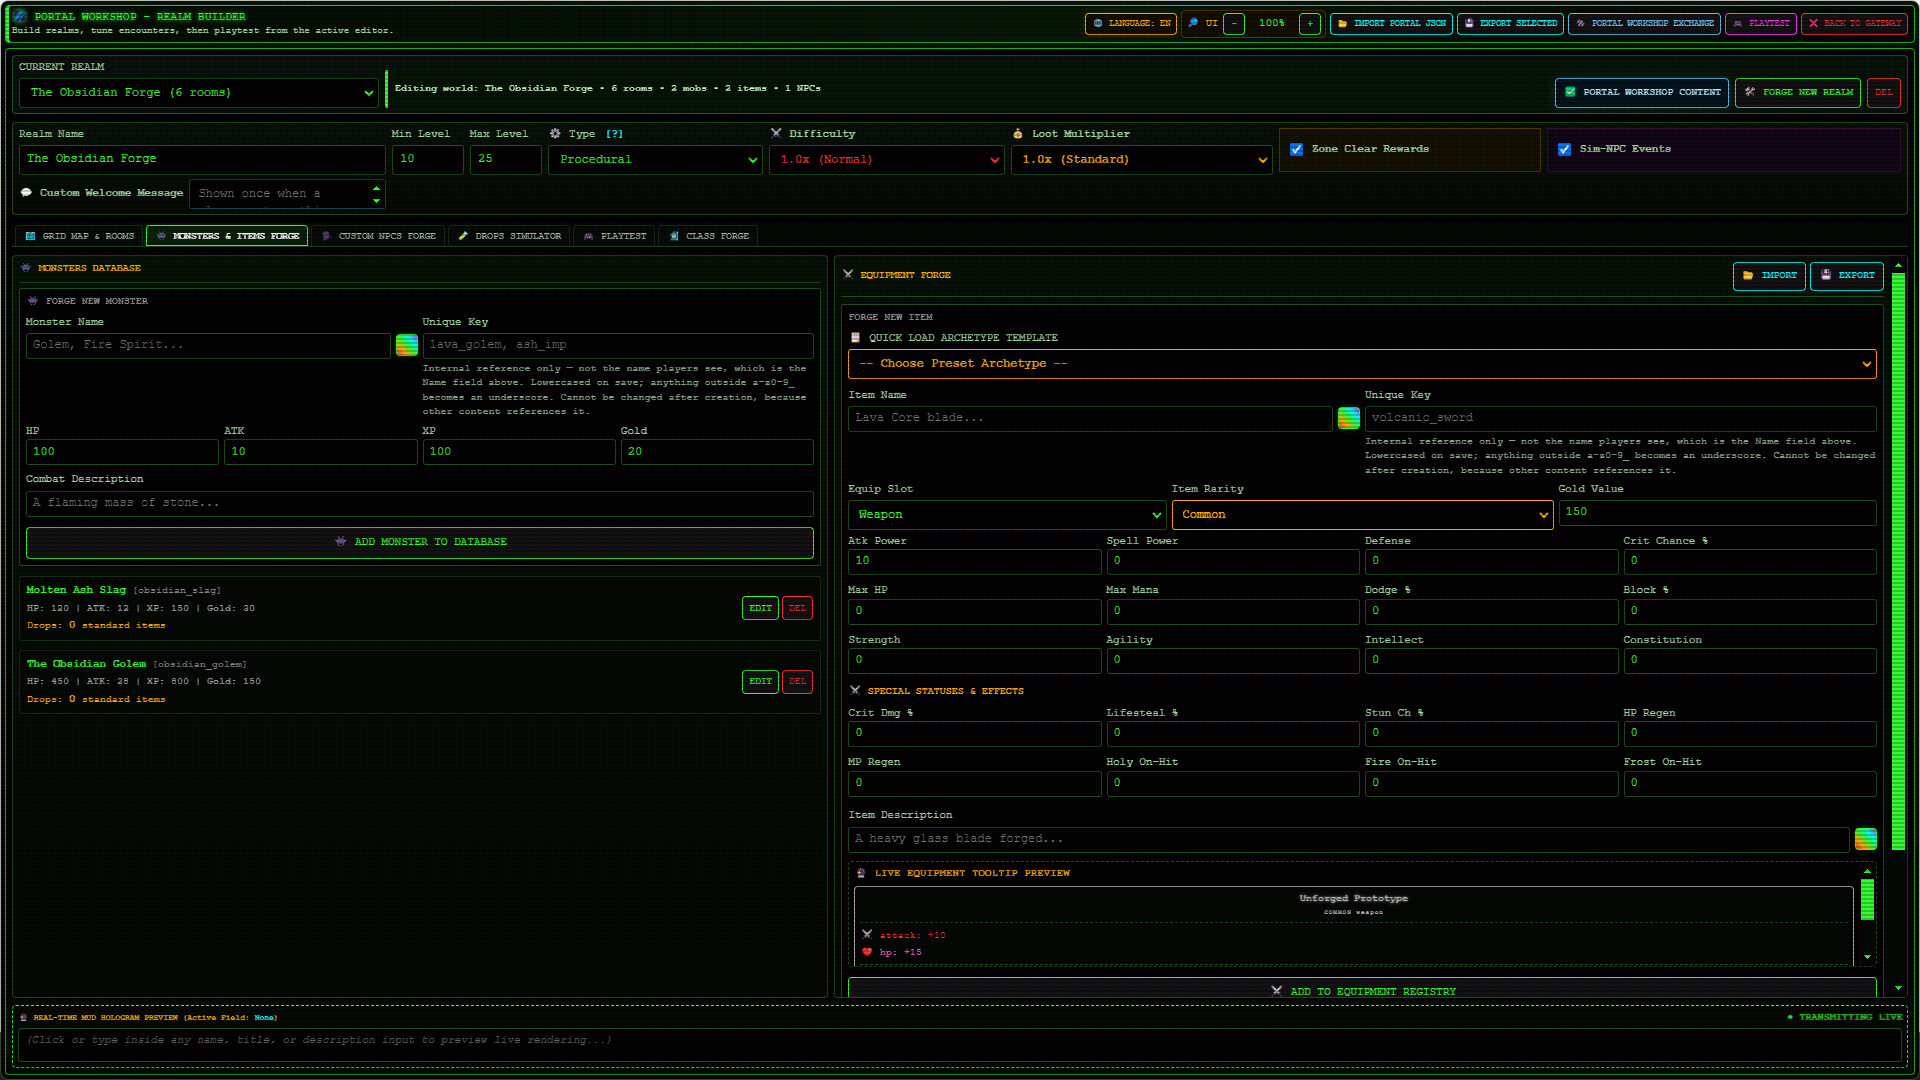Click Add to Equipment Registry button
The image size is (1920, 1080).
pos(1362,990)
